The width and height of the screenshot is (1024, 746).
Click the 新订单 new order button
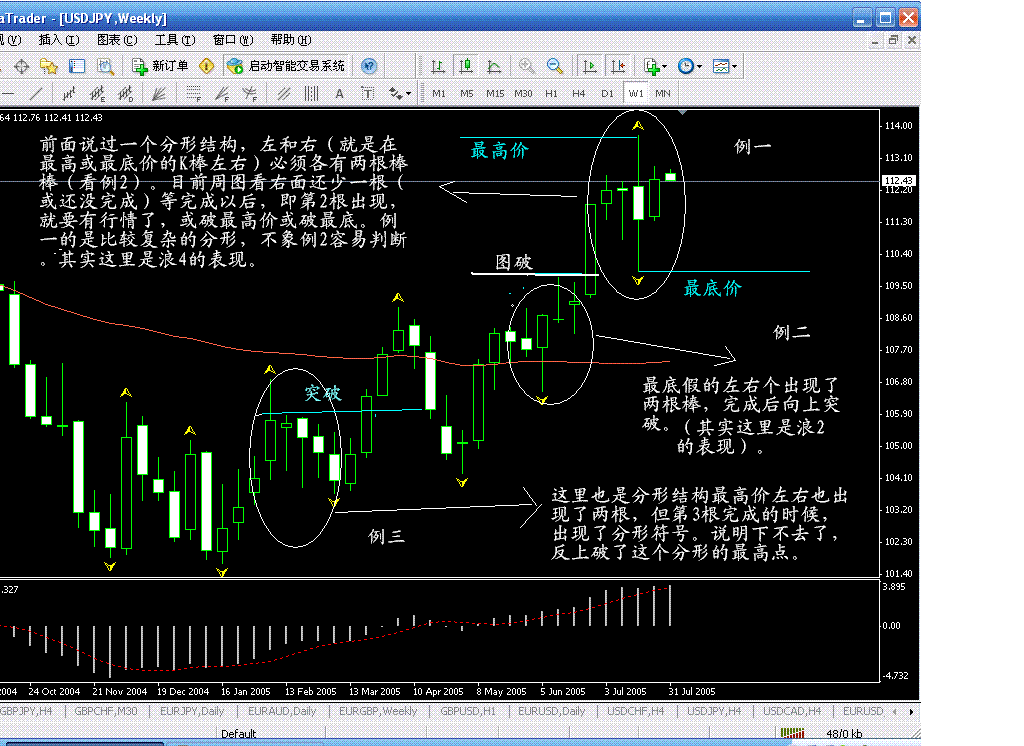160,66
